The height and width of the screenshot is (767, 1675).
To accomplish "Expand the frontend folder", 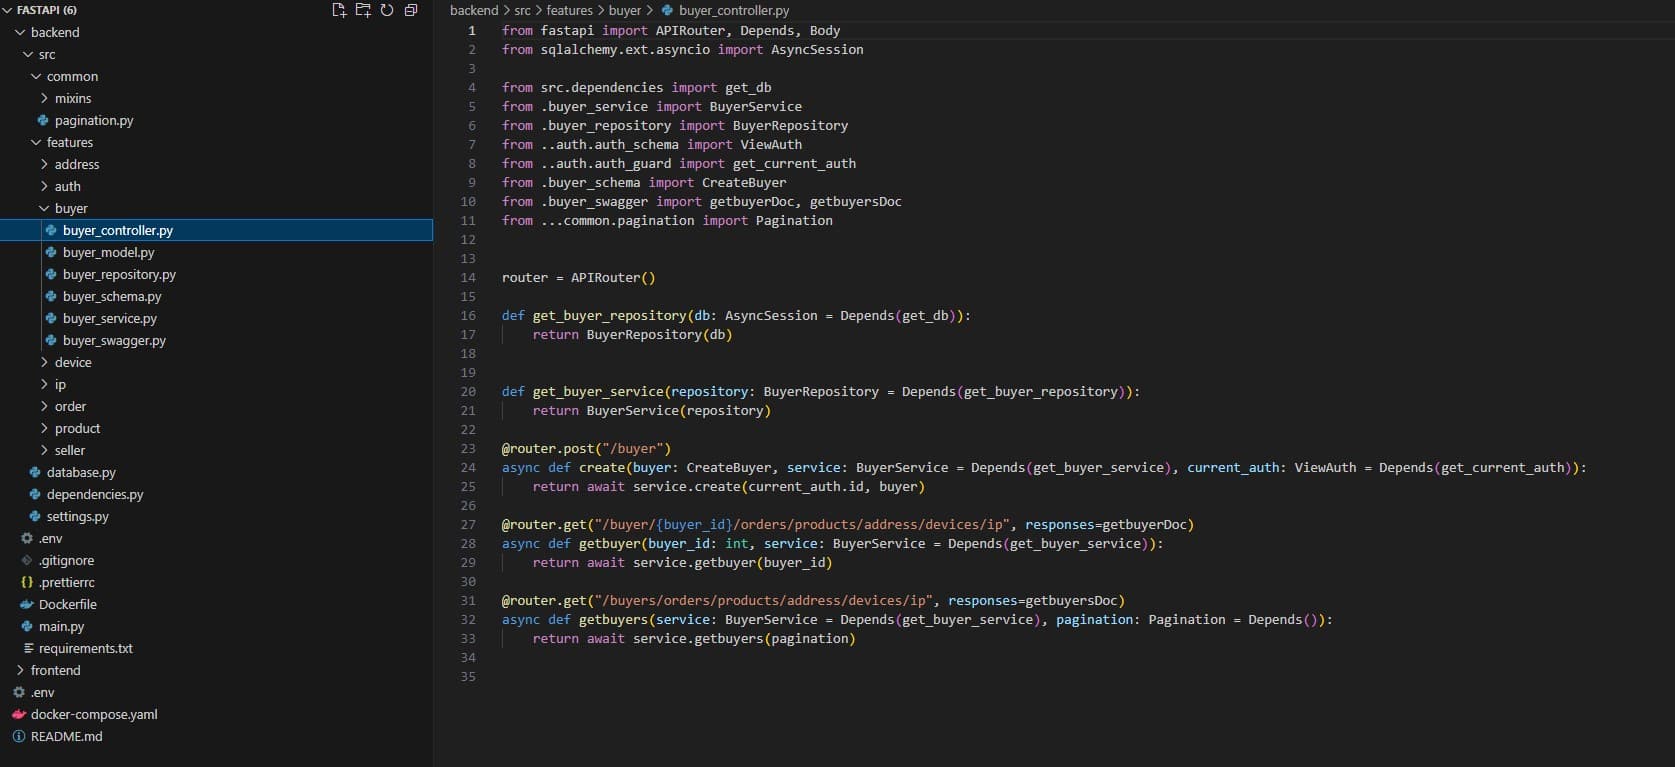I will pos(20,670).
